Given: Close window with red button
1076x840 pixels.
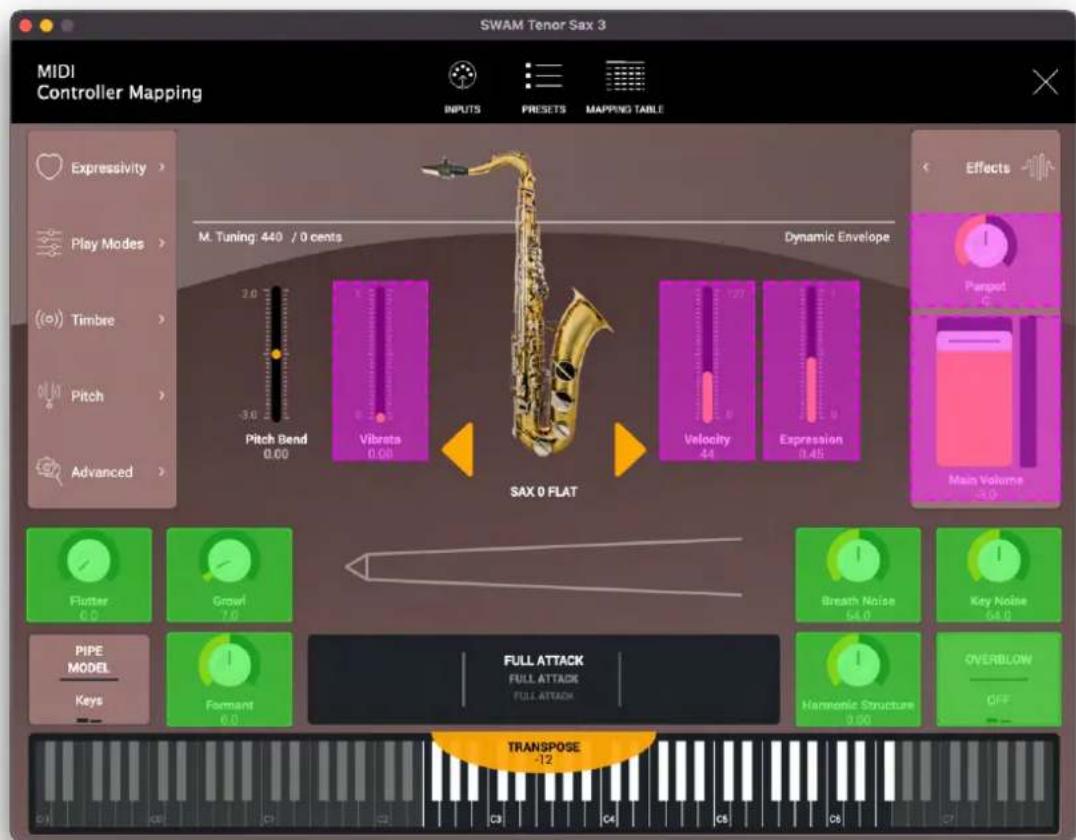Looking at the screenshot, I should [26, 25].
